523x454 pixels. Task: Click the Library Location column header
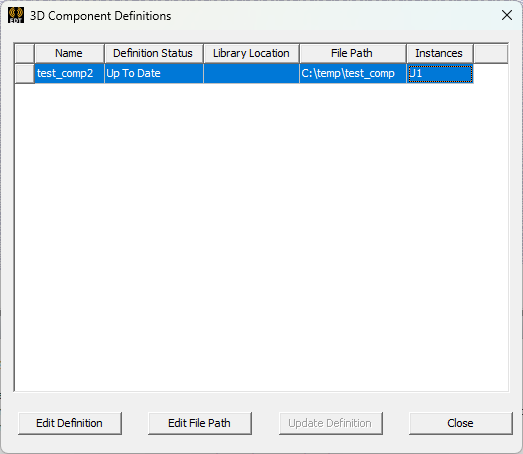(251, 53)
